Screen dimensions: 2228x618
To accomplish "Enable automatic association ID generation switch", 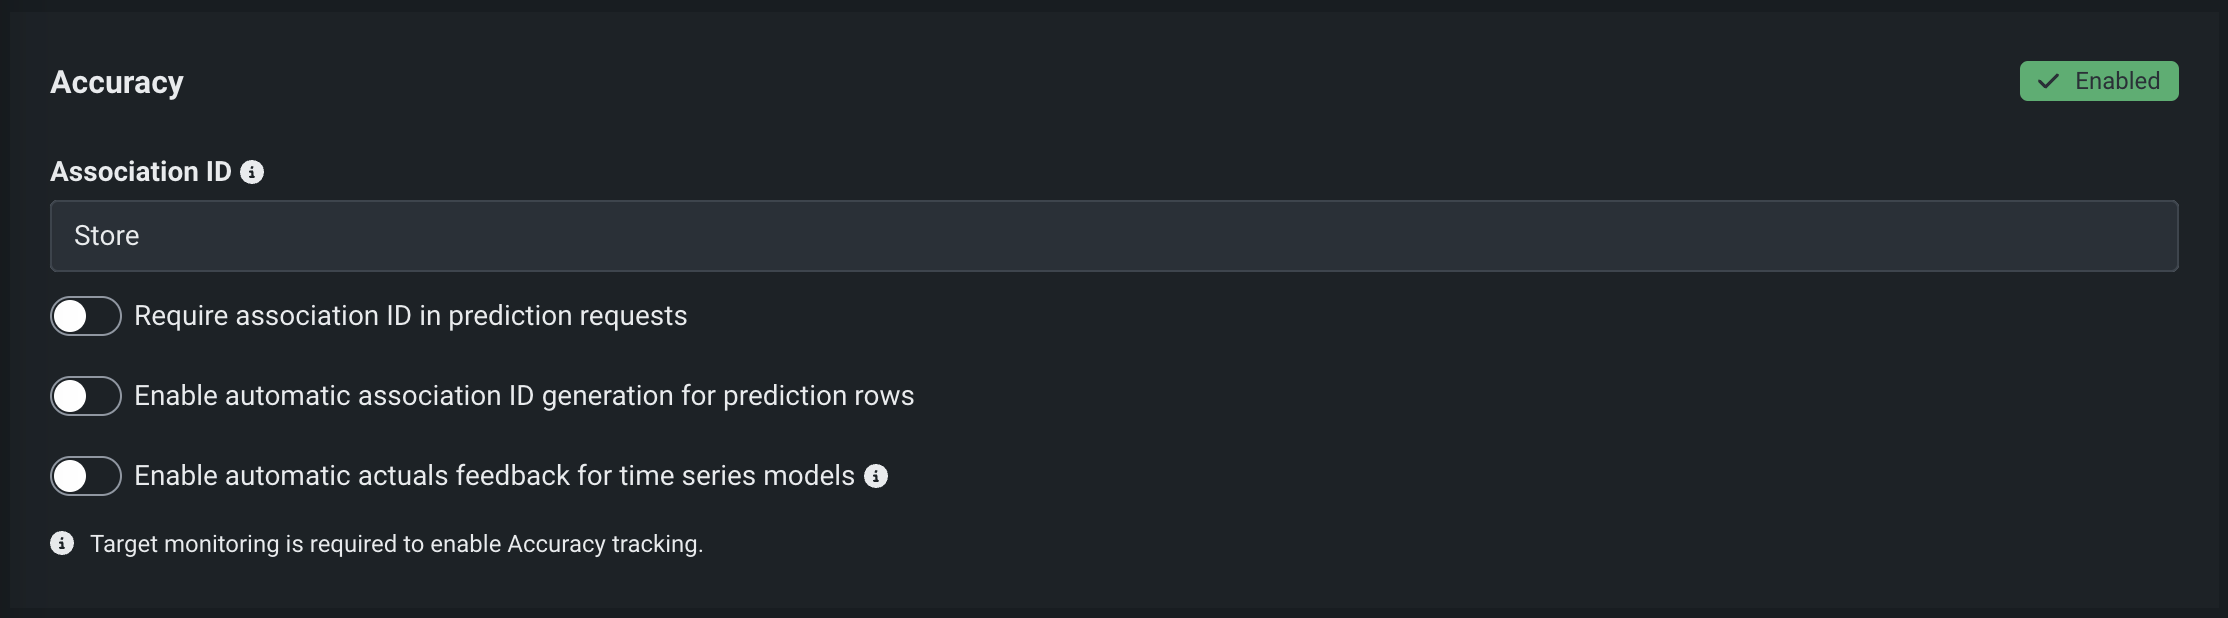I will click(x=86, y=396).
